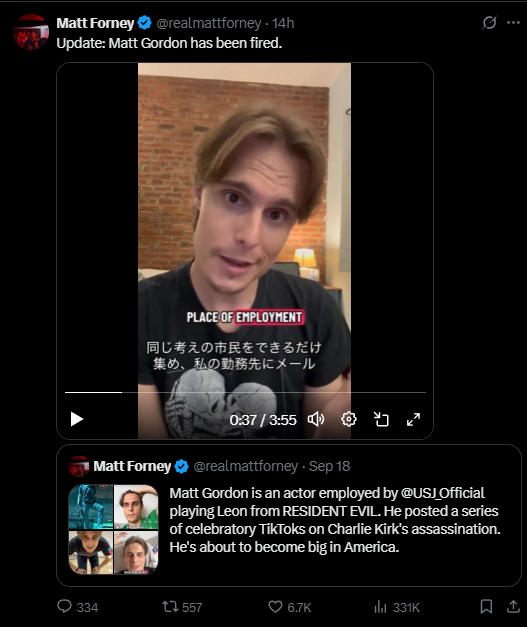
Task: Click the Grok explain post icon
Action: pyautogui.click(x=489, y=23)
